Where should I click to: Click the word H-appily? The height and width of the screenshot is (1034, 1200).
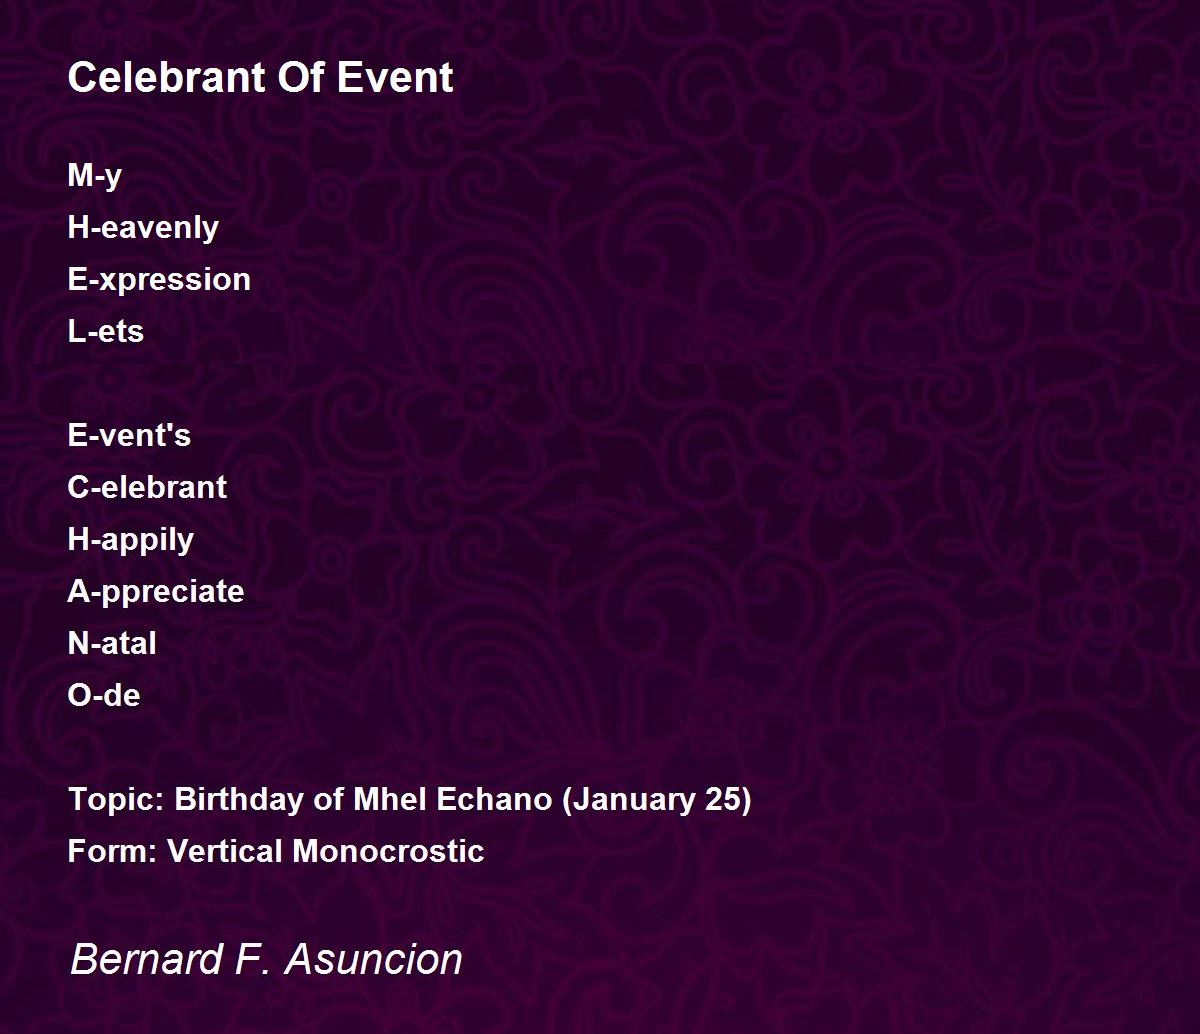(x=131, y=540)
